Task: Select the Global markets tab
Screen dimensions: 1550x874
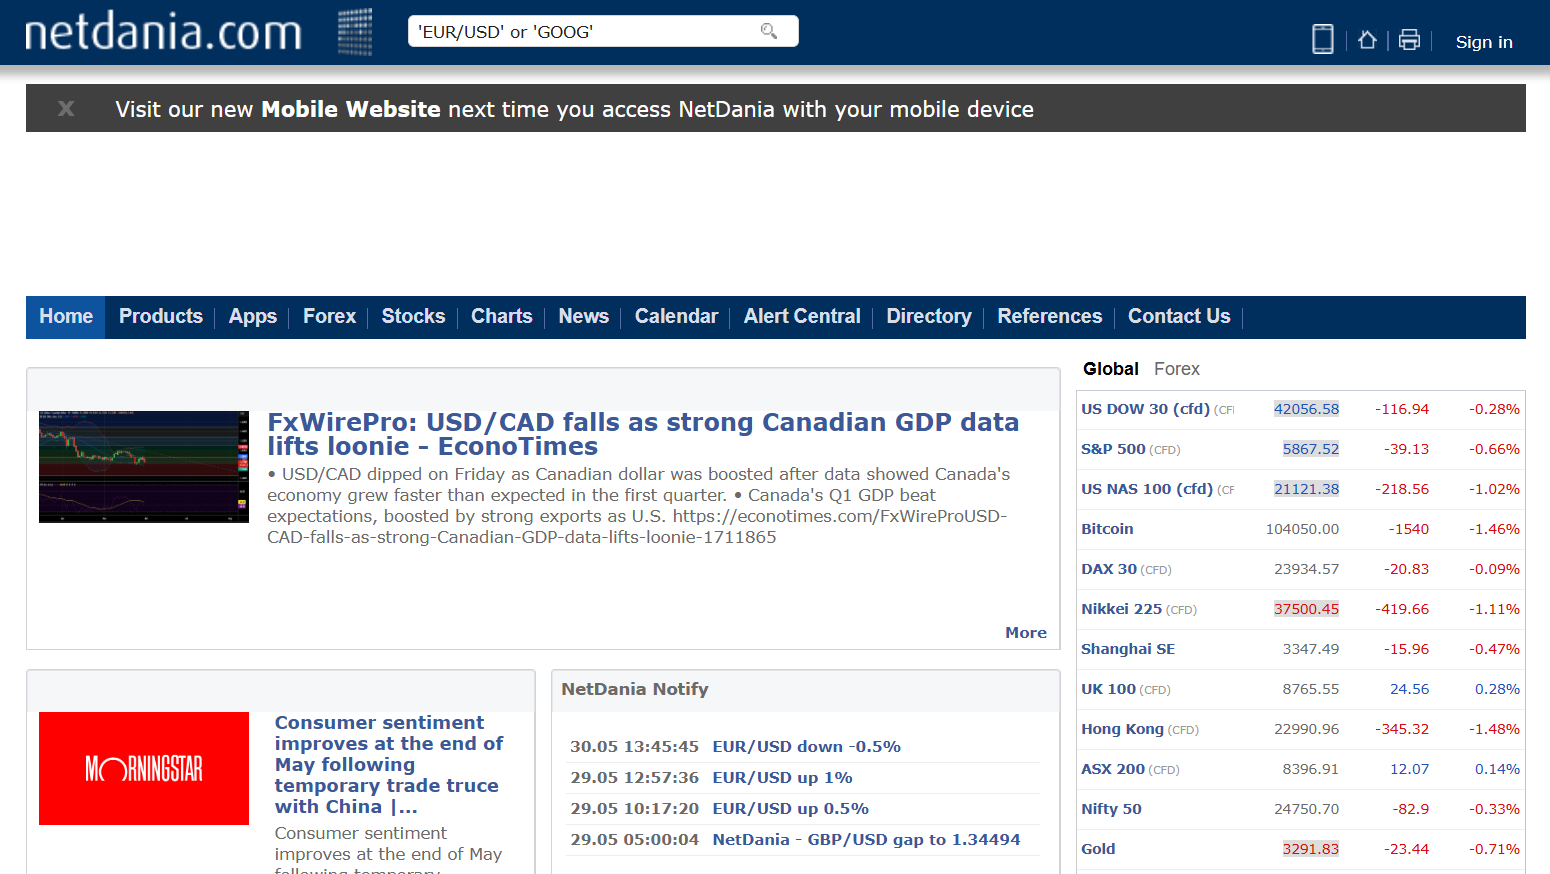Action: (x=1111, y=369)
